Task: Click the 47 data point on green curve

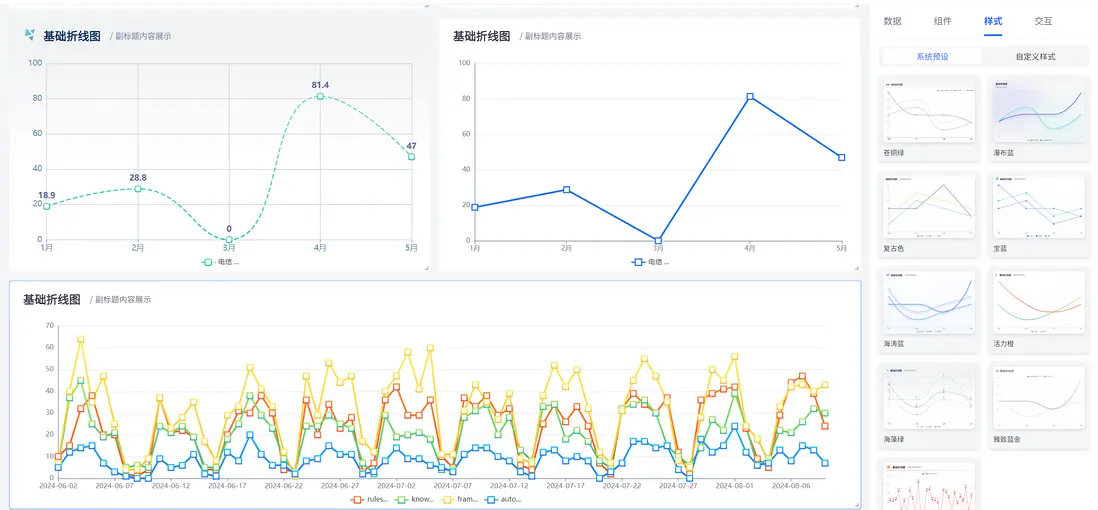Action: pos(412,156)
